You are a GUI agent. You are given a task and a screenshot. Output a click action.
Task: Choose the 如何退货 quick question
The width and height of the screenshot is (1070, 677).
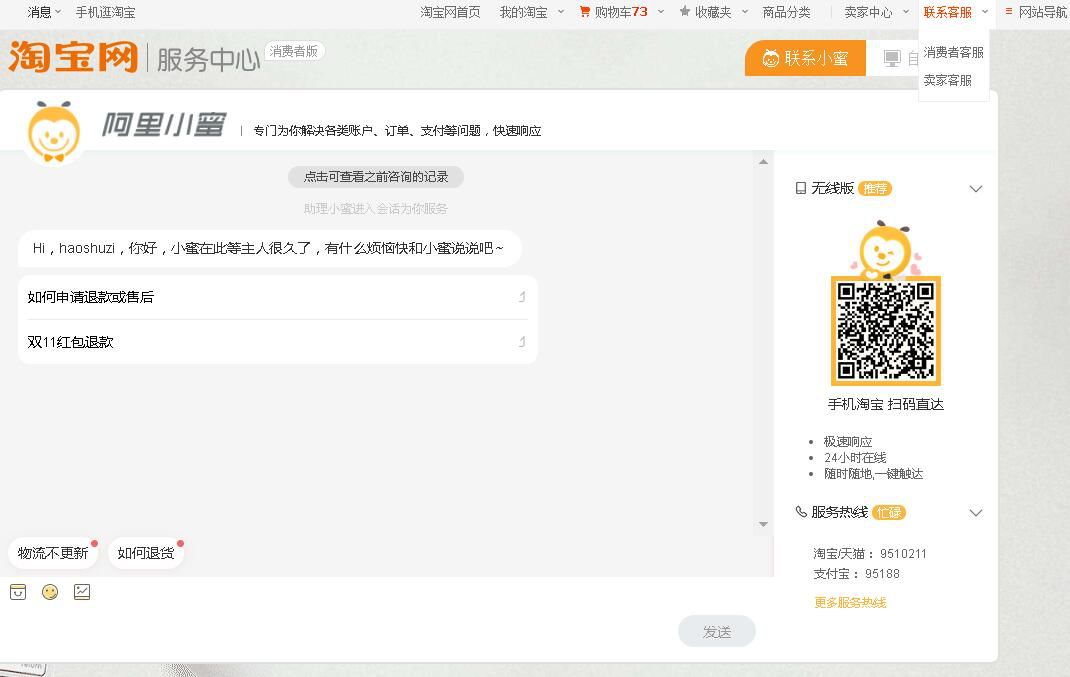[145, 553]
